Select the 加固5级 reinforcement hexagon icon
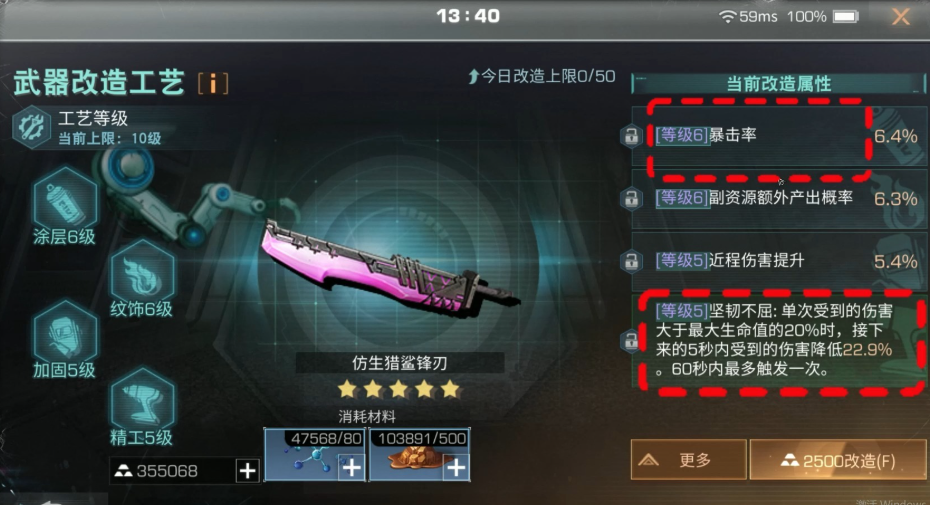The height and width of the screenshot is (505, 930). tap(65, 331)
